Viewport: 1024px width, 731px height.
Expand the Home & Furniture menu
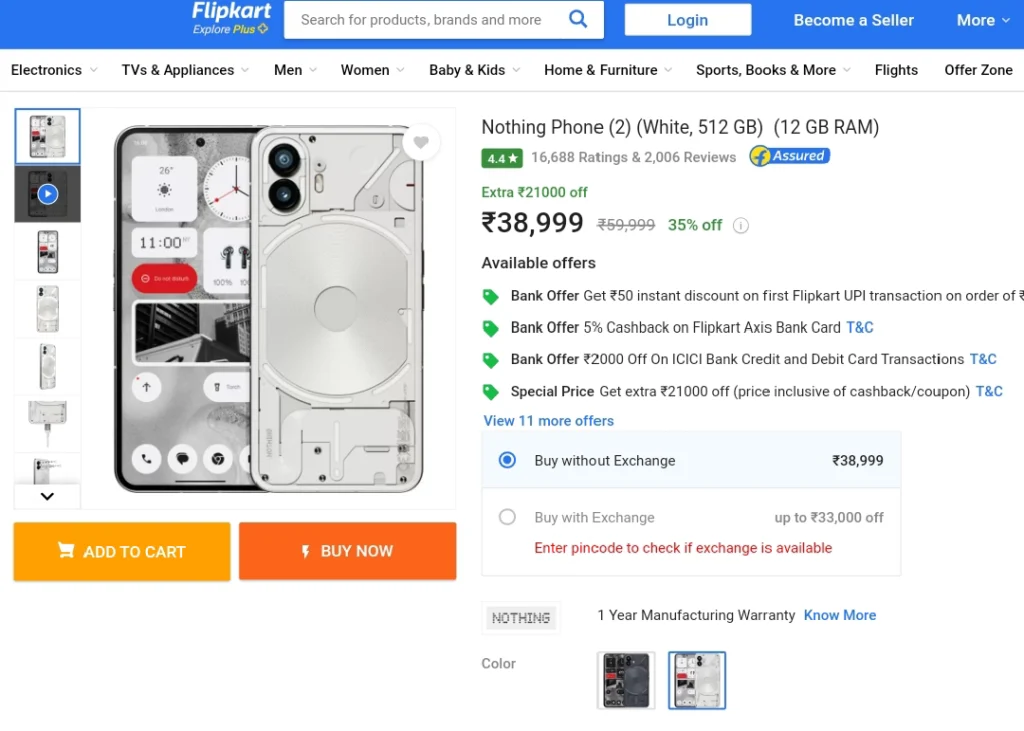click(x=608, y=70)
